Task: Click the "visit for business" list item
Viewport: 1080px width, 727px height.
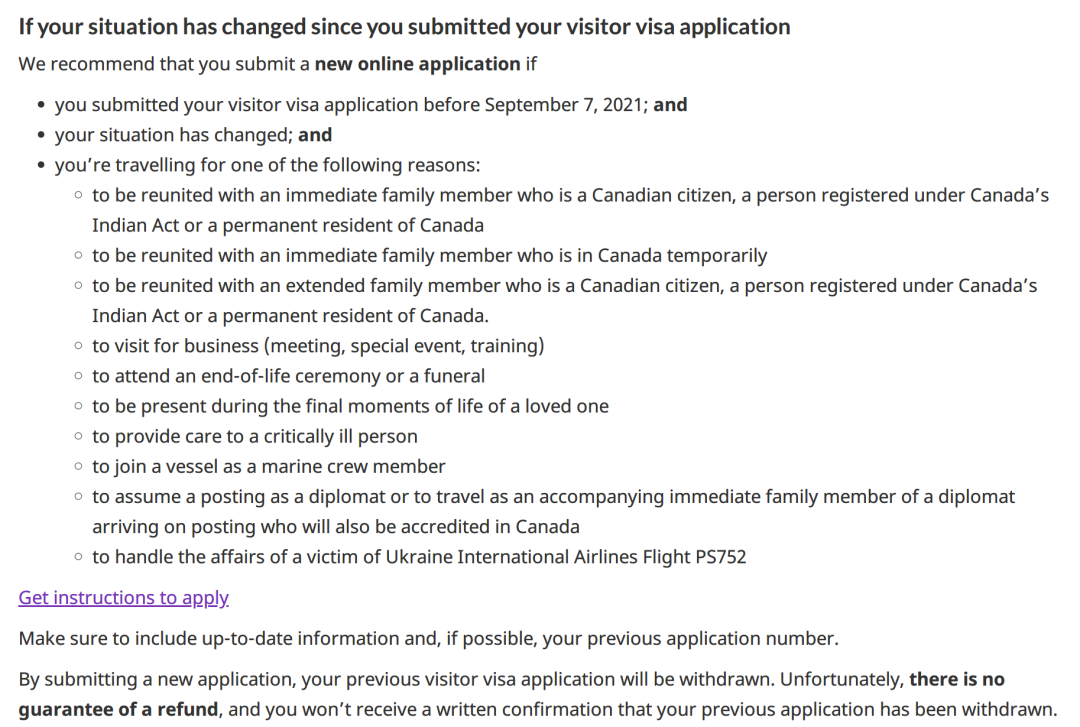Action: click(318, 346)
